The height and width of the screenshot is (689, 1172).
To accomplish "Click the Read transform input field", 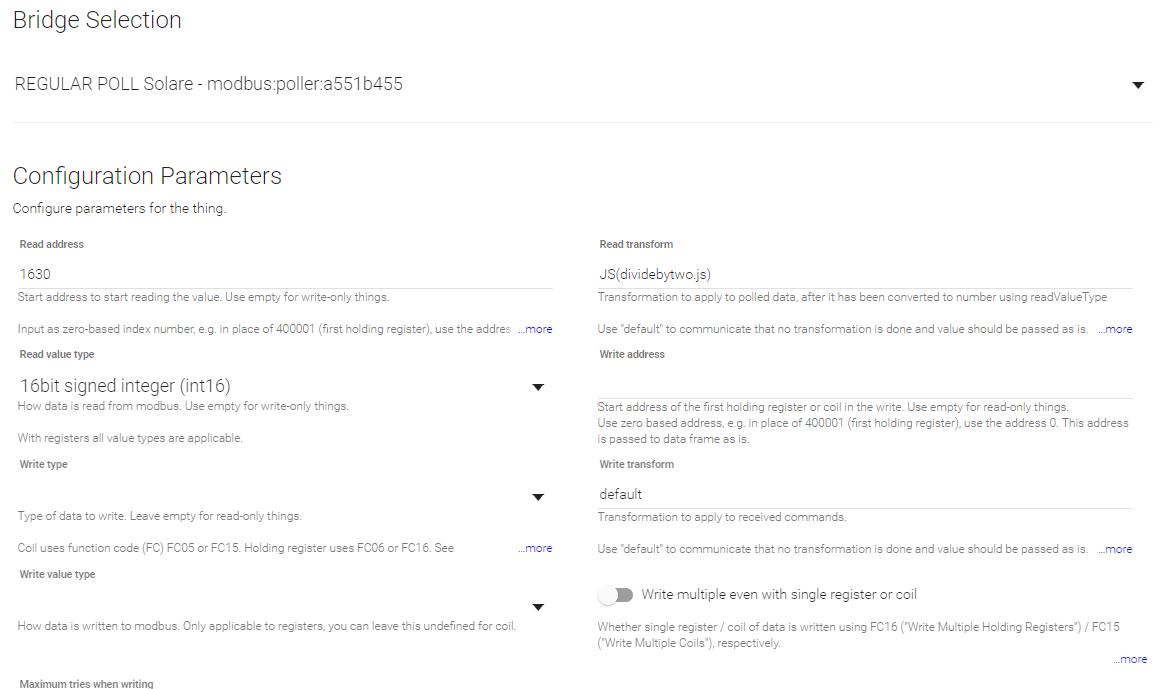I will coord(865,274).
